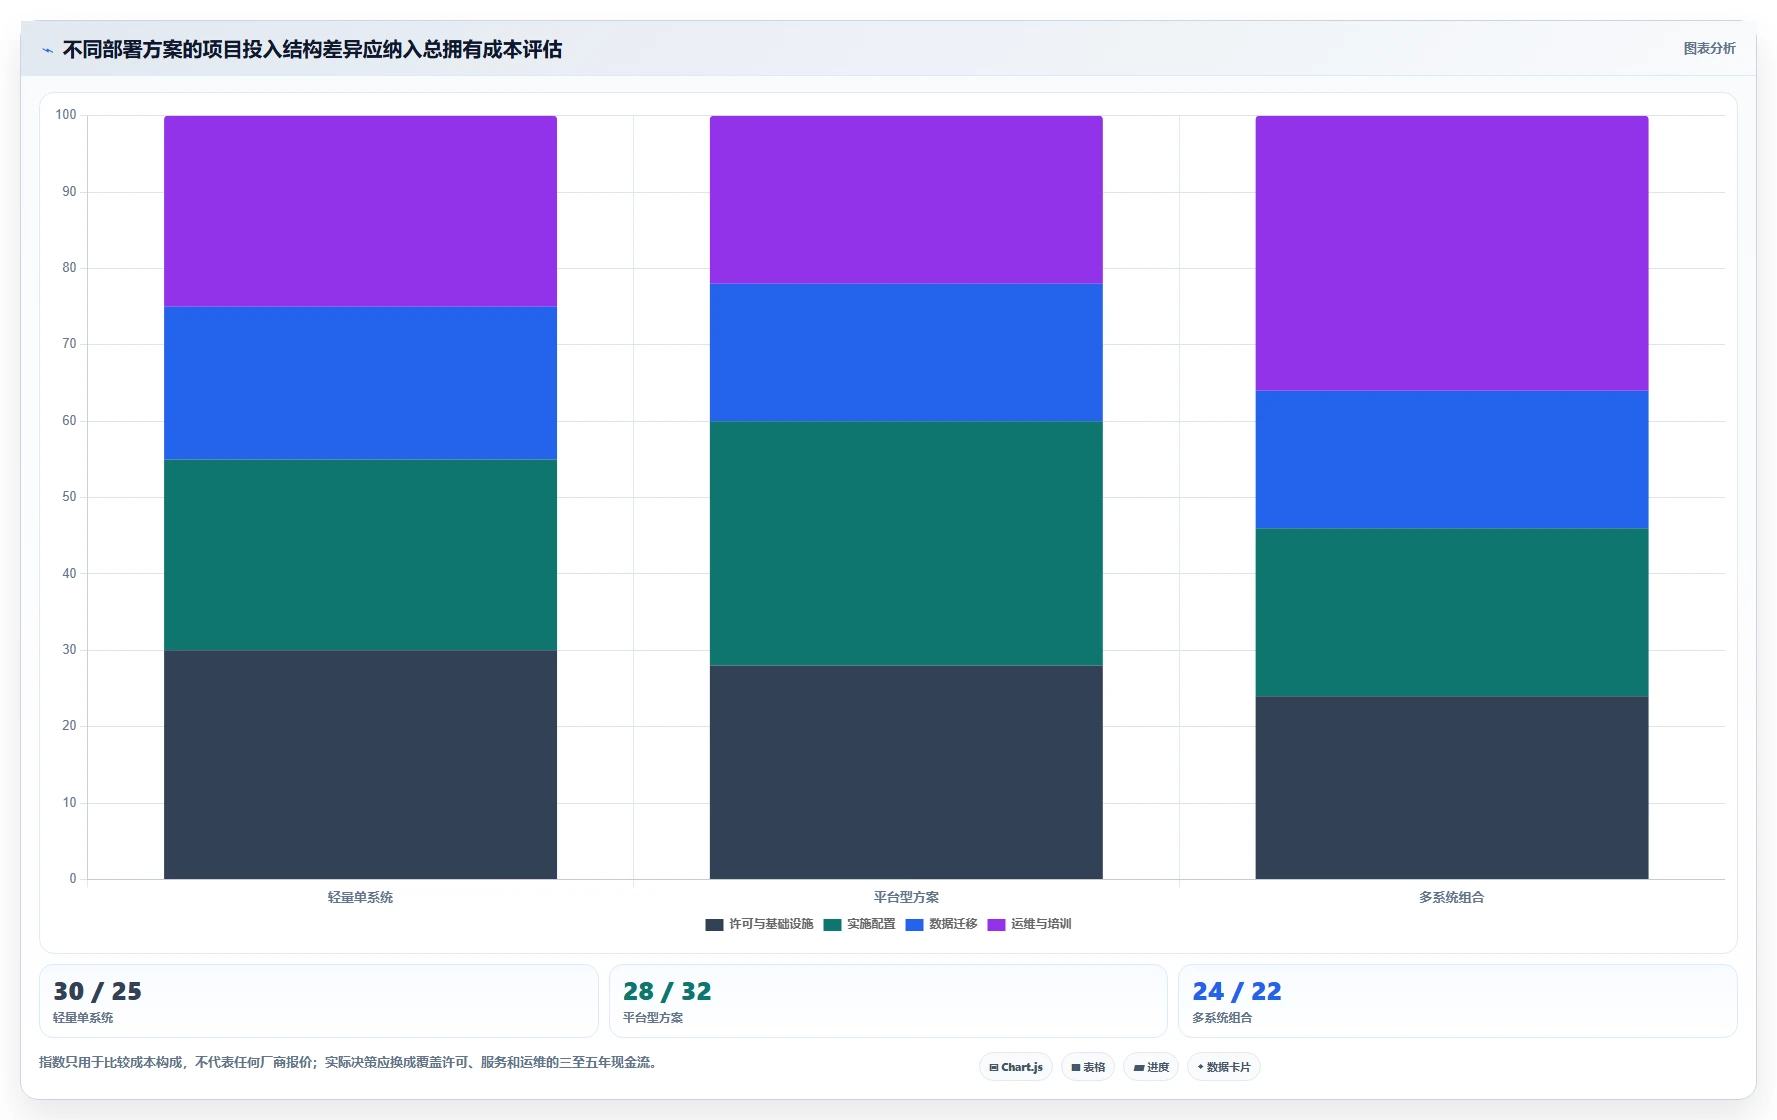
Task: Open the 30 / 25 轻量单系统 card
Action: (319, 1001)
